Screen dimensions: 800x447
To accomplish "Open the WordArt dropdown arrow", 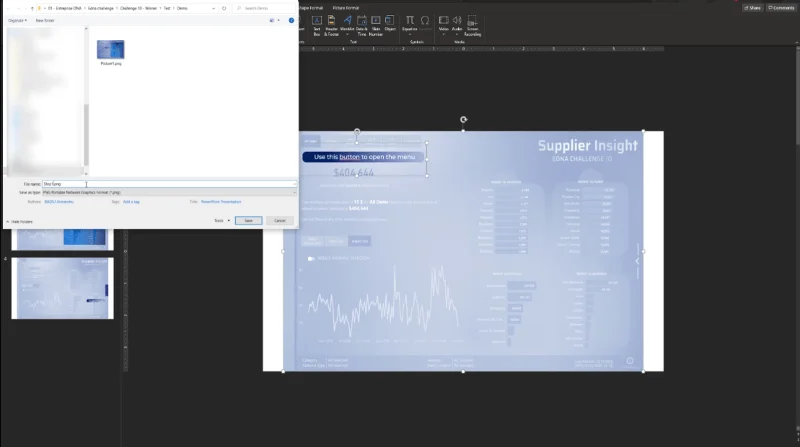I will click(x=347, y=34).
